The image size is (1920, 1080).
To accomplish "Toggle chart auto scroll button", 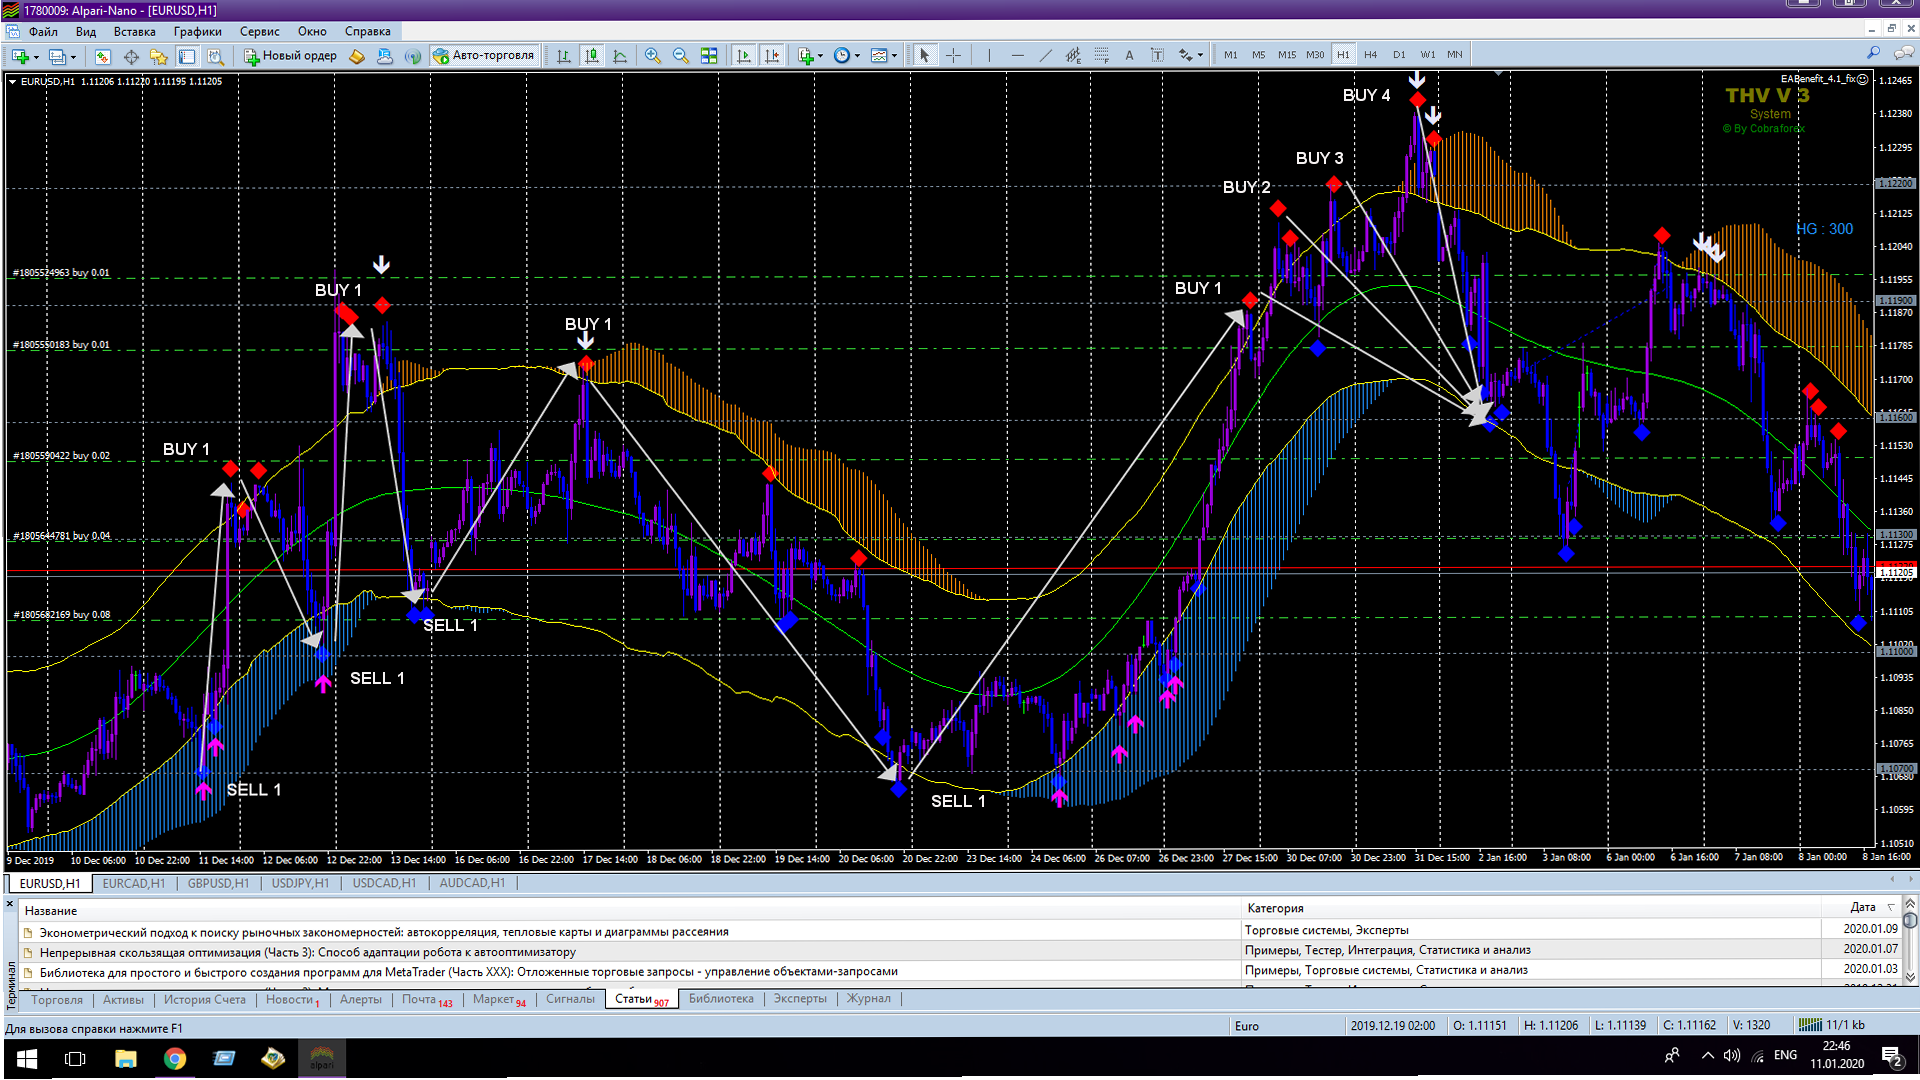I will (x=743, y=56).
